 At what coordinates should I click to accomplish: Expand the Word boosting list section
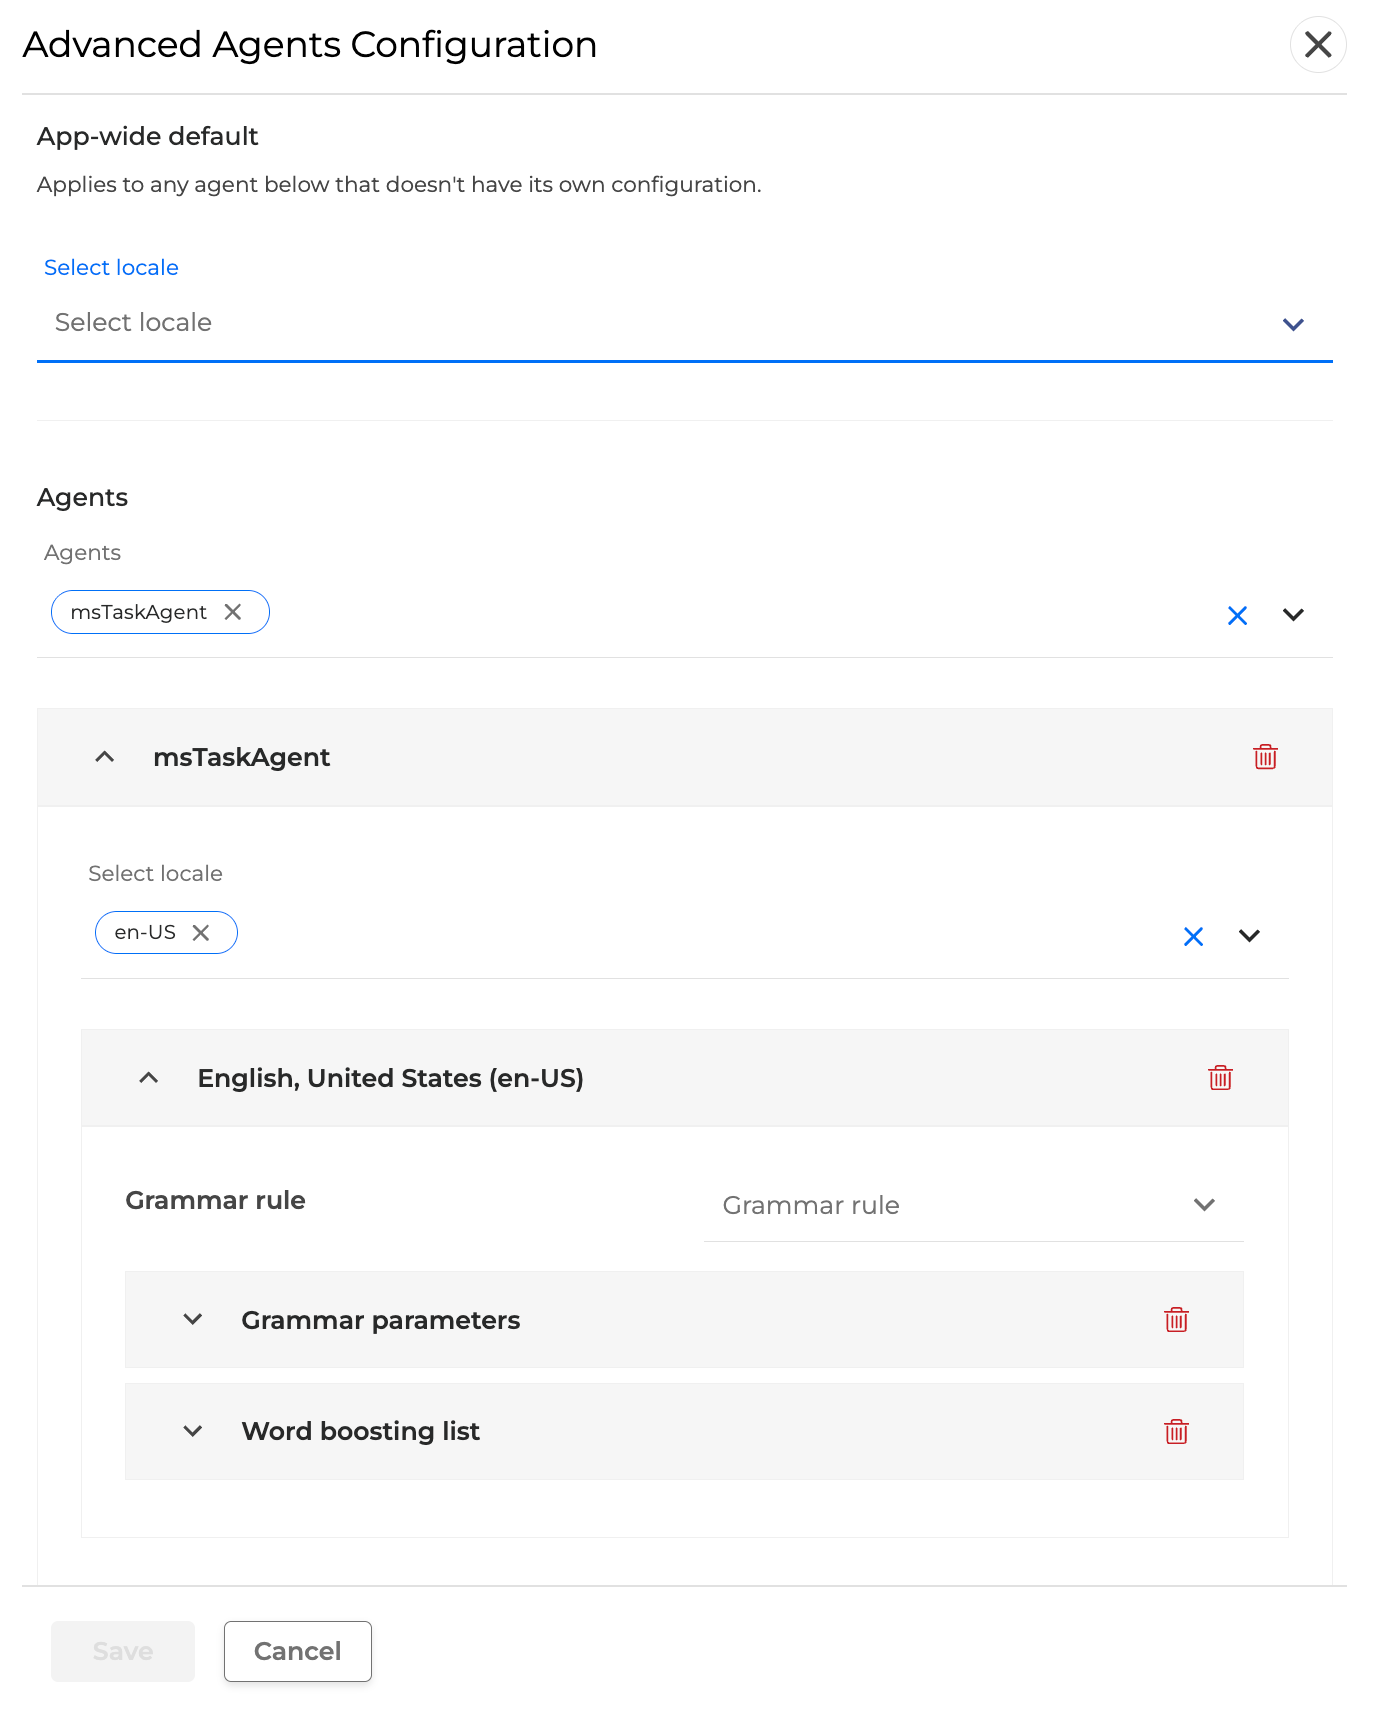(x=193, y=1432)
